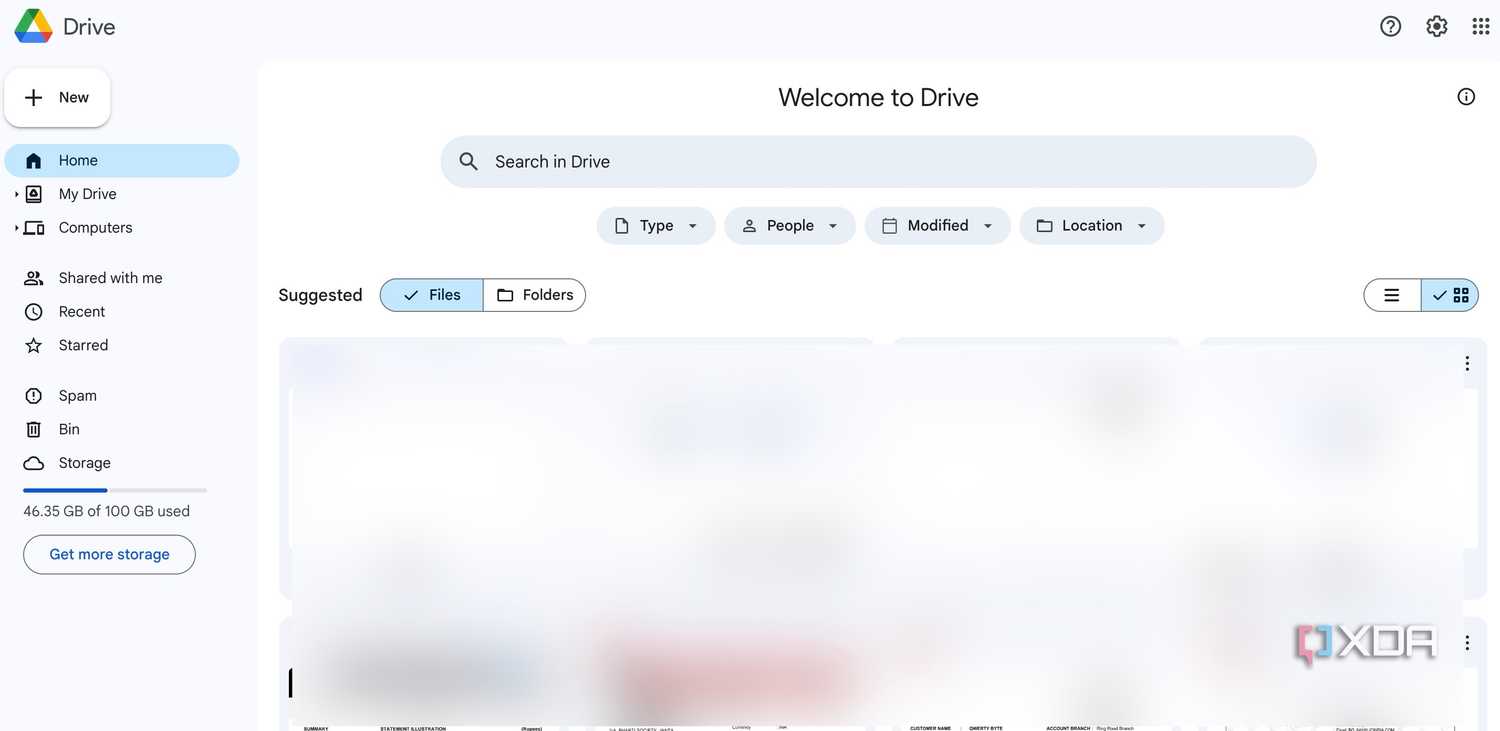Click the Starred star icon
Image resolution: width=1500 pixels, height=731 pixels.
click(x=34, y=345)
